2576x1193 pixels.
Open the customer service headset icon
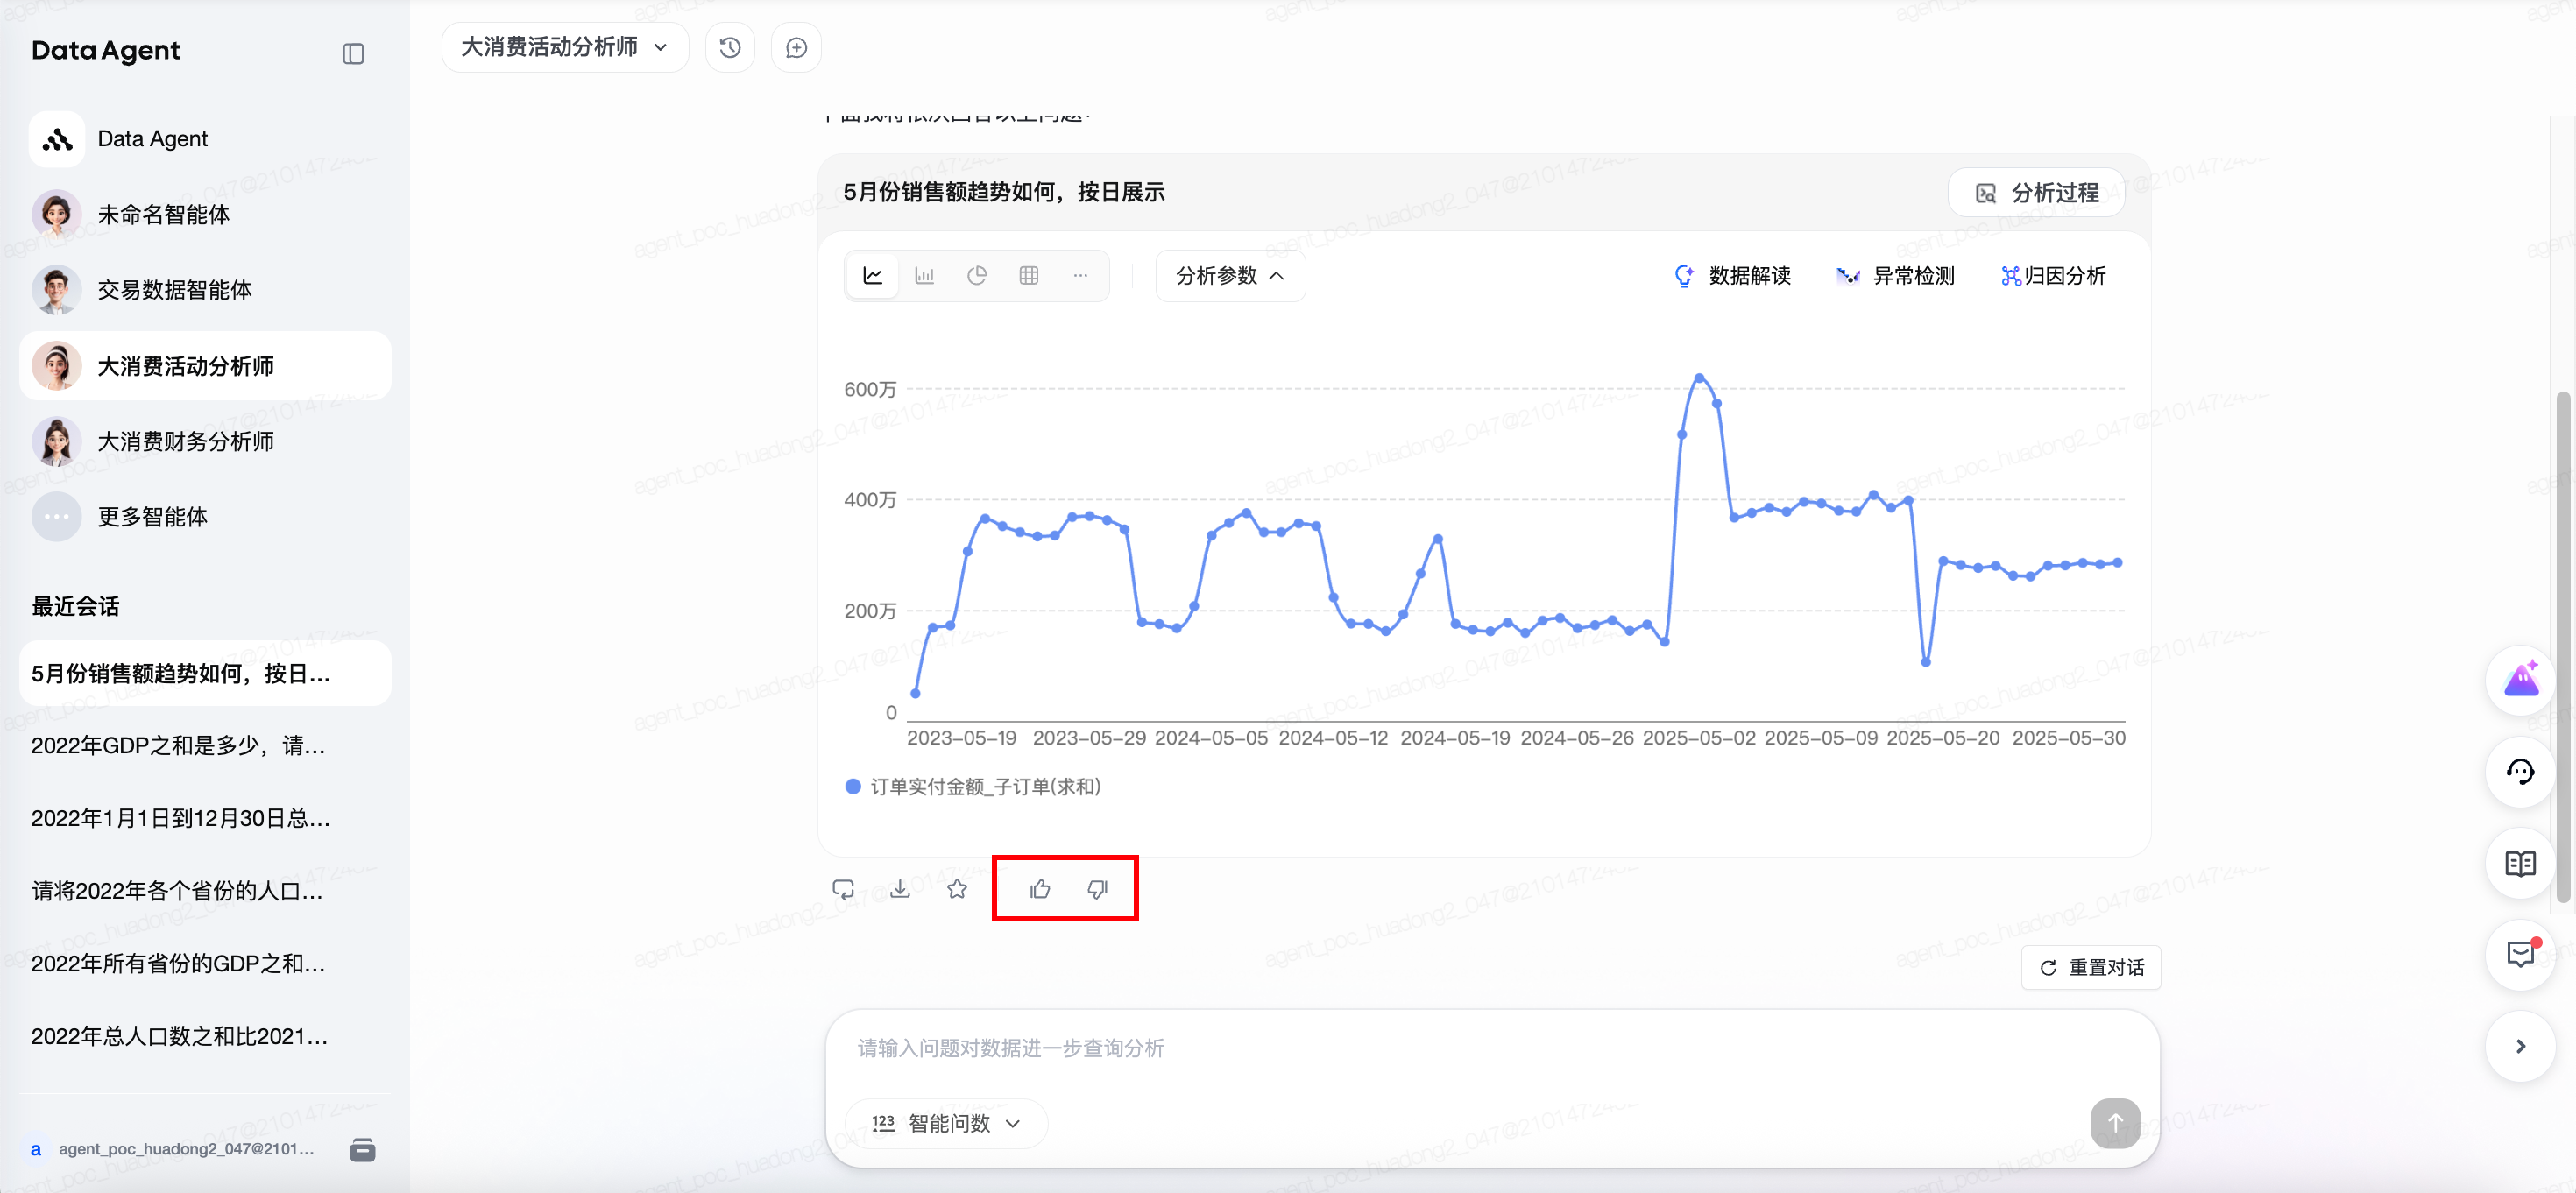2519,771
